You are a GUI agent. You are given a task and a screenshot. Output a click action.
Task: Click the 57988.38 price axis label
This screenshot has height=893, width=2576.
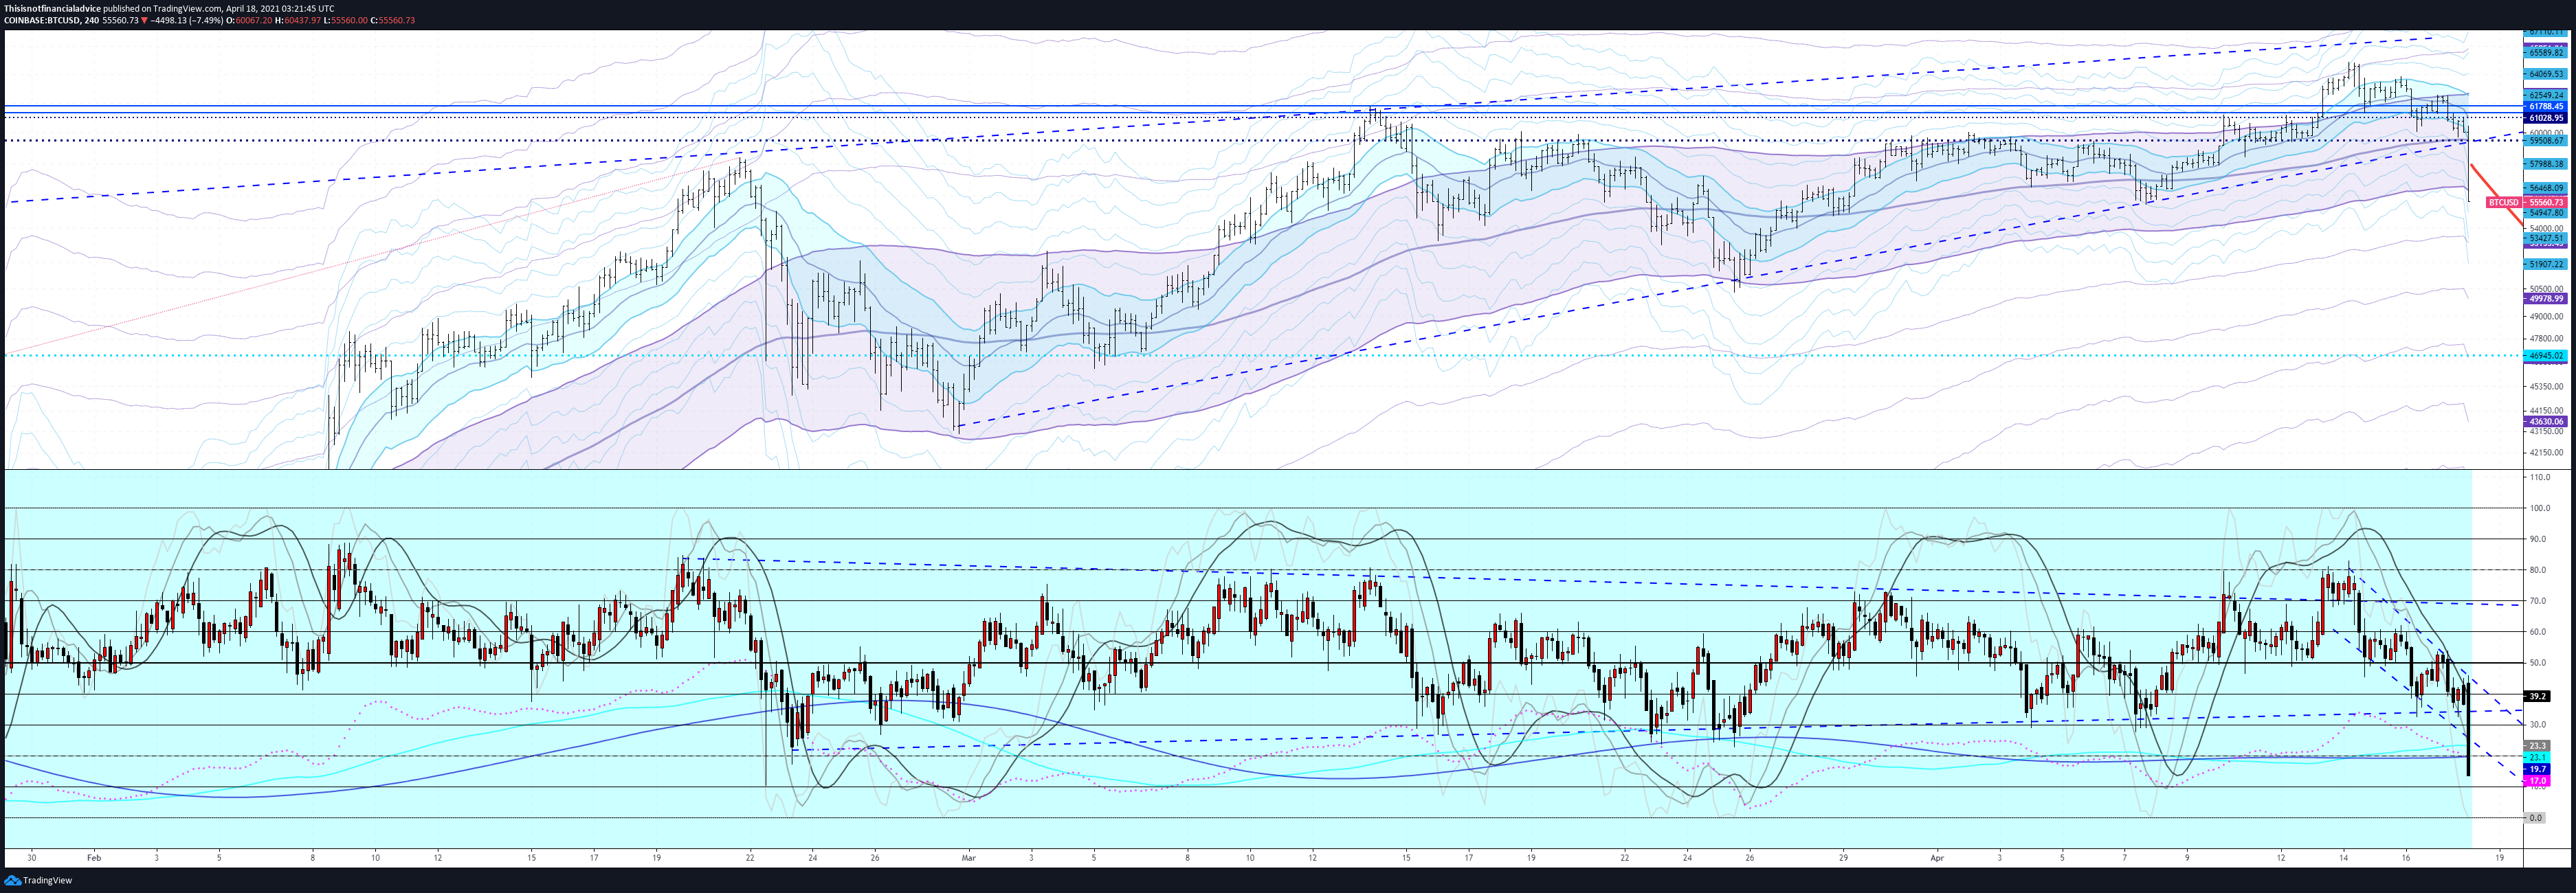2546,164
